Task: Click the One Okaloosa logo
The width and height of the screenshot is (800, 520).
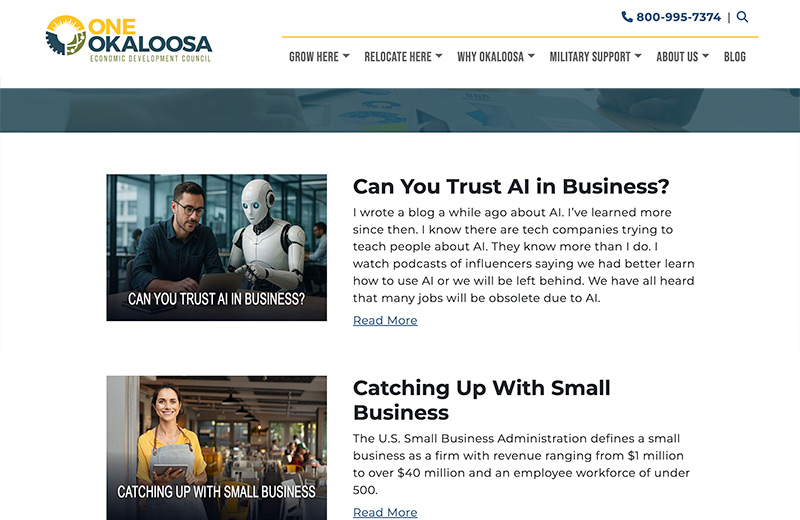Action: [129, 39]
